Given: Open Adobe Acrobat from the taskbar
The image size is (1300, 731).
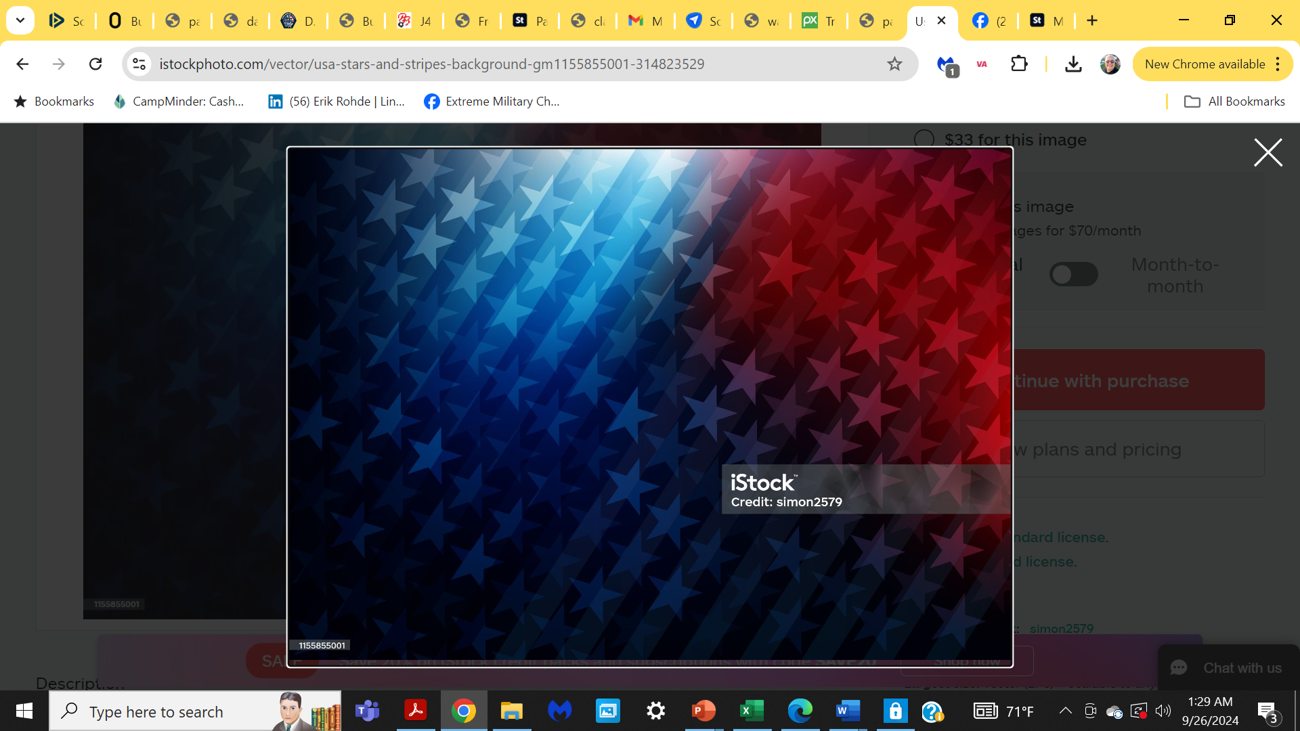Looking at the screenshot, I should click(415, 711).
